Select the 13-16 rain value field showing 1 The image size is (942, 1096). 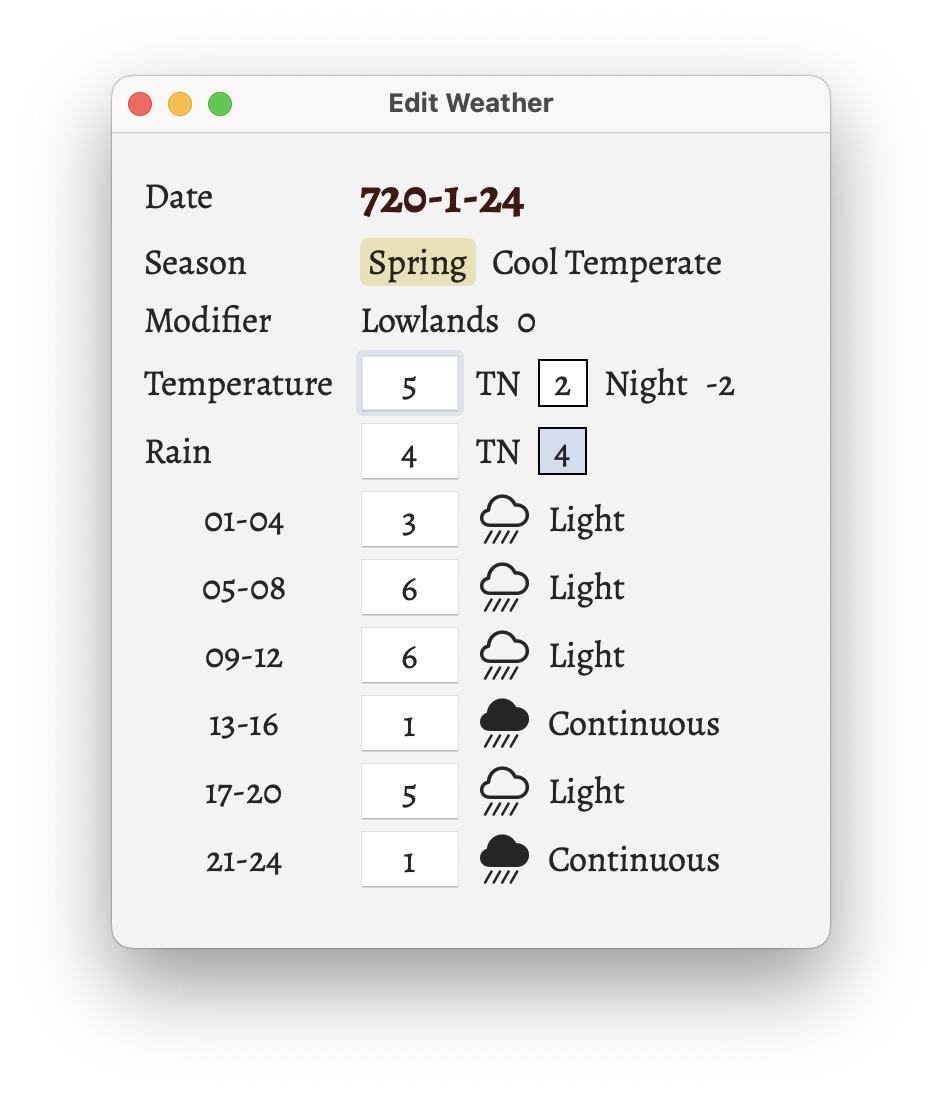410,723
